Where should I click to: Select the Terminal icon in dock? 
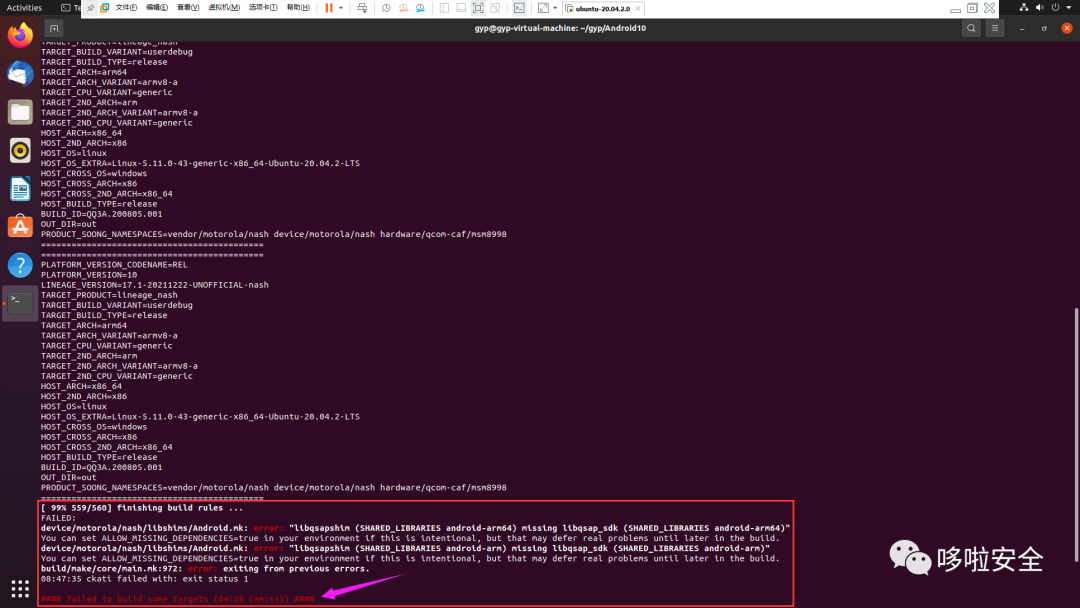[x=20, y=303]
